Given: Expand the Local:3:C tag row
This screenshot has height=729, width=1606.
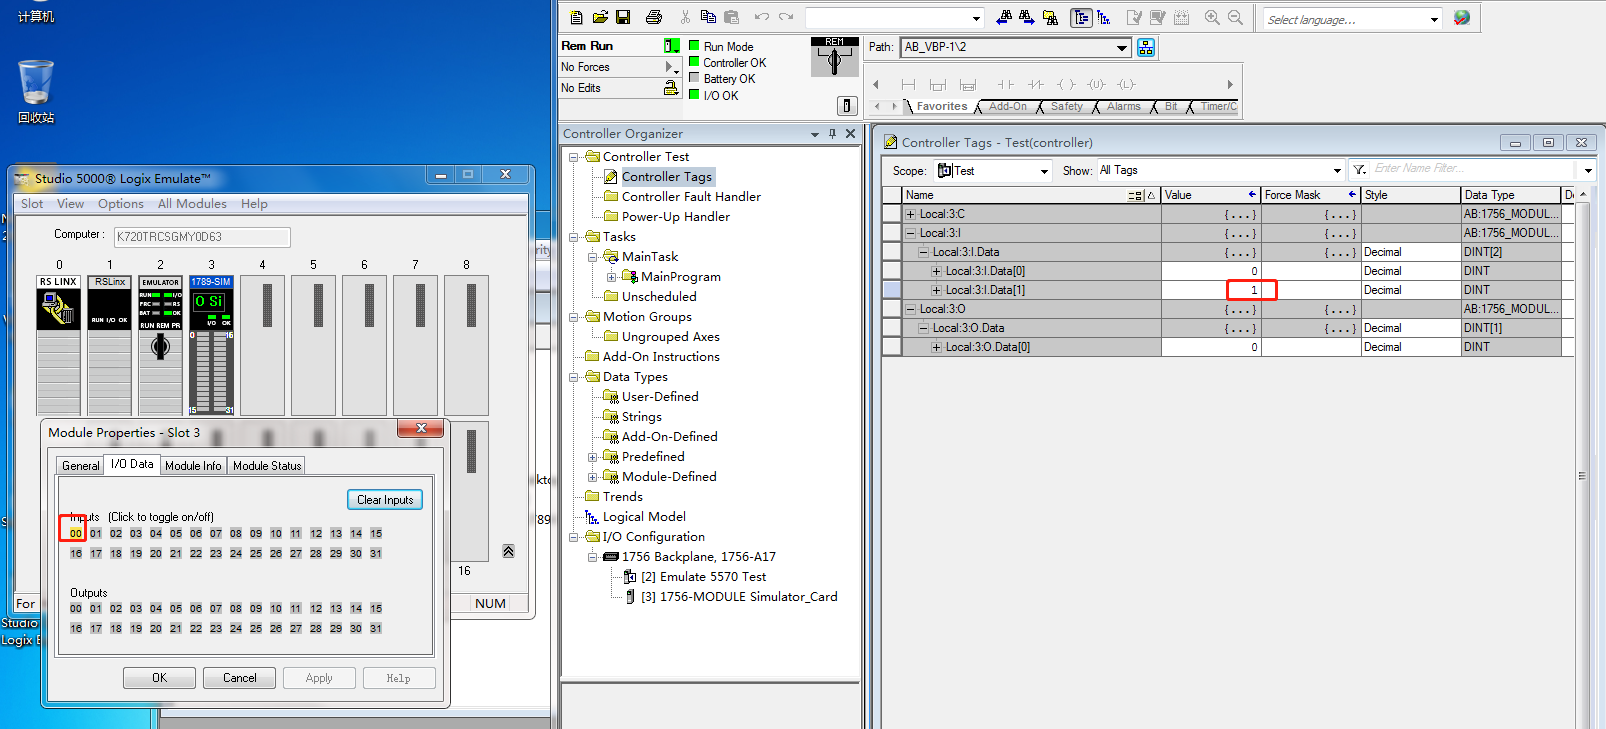Looking at the screenshot, I should pos(911,214).
